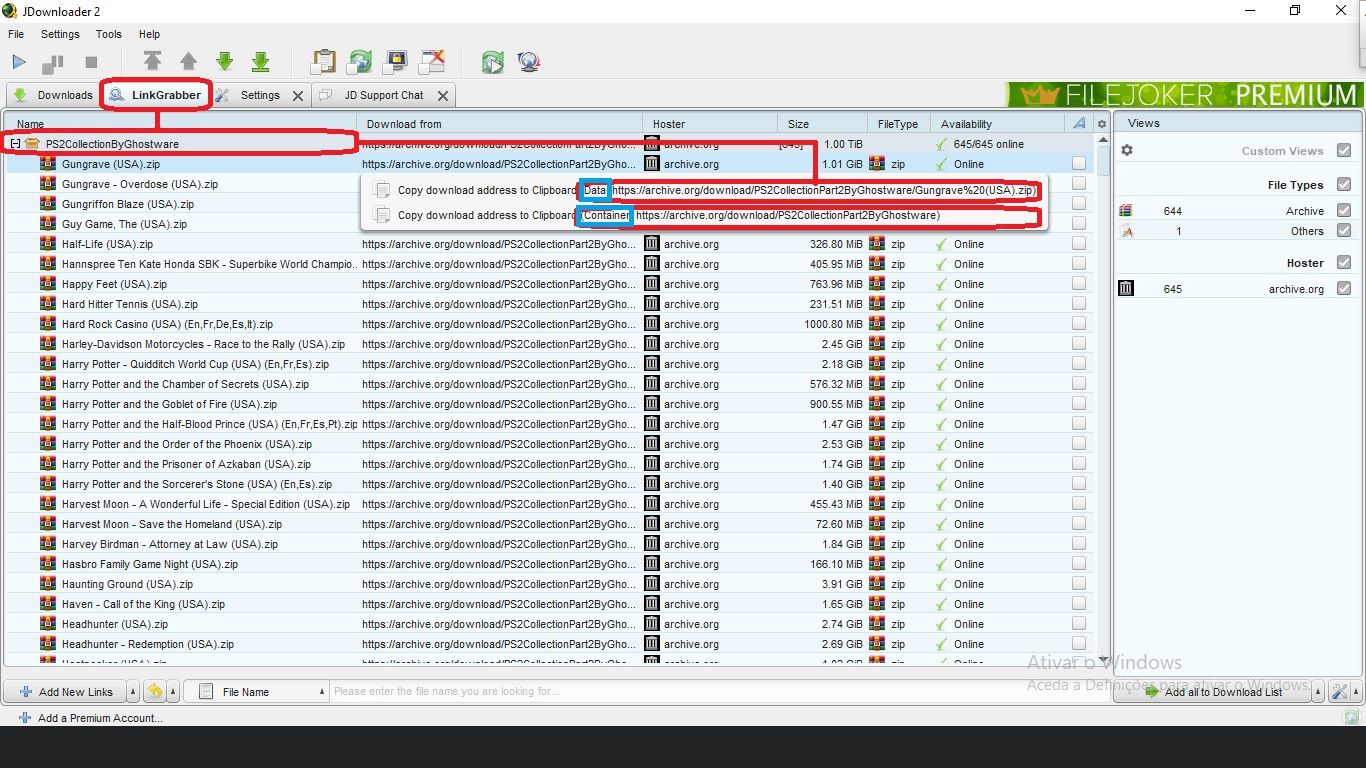Click reconnect play toolbar icon
The height and width of the screenshot is (768, 1366).
[x=493, y=62]
